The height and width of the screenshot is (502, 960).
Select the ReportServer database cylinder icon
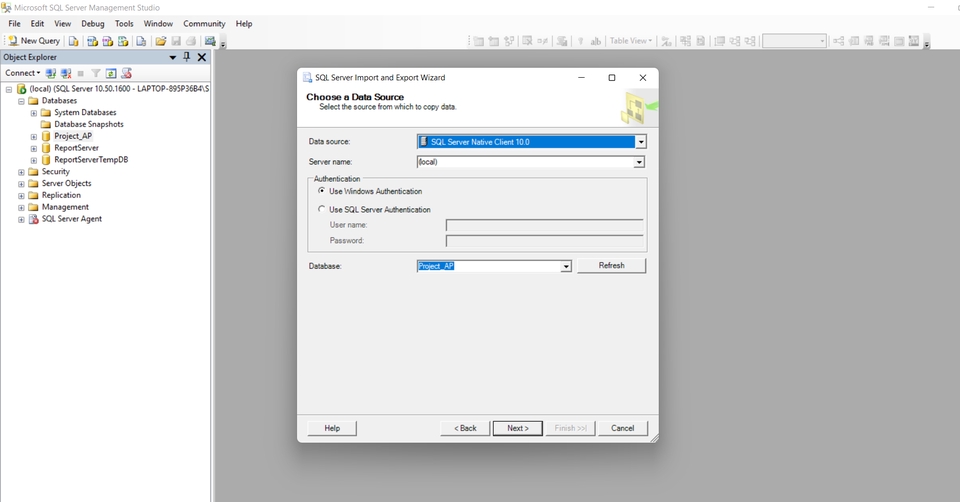46,148
